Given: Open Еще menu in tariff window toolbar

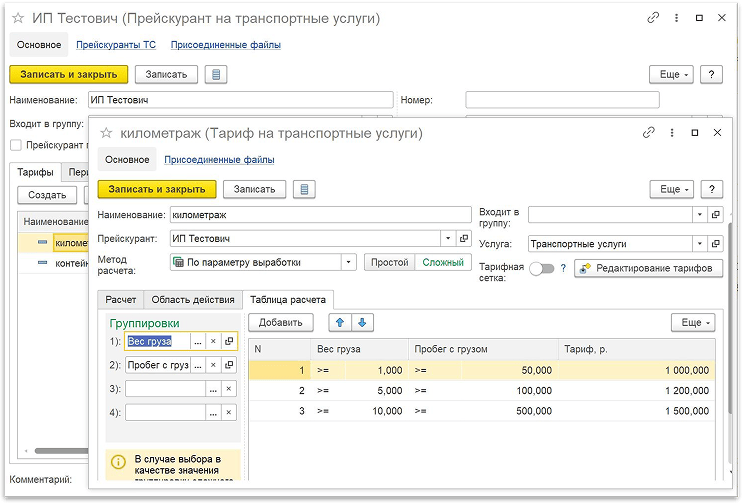Looking at the screenshot, I should [x=674, y=189].
